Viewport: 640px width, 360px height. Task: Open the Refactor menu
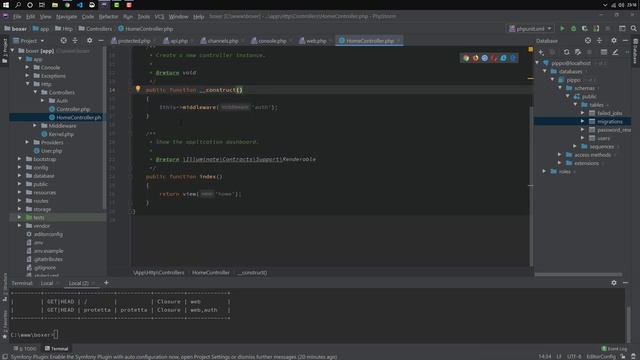(x=108, y=17)
